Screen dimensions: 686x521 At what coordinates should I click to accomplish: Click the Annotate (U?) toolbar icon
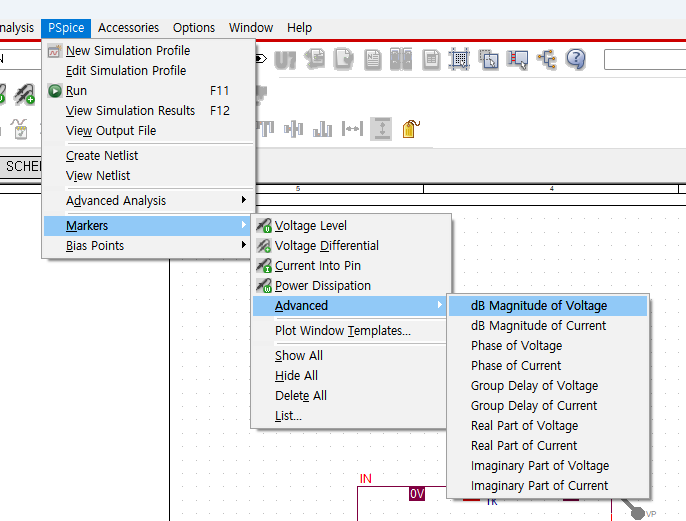tap(285, 60)
